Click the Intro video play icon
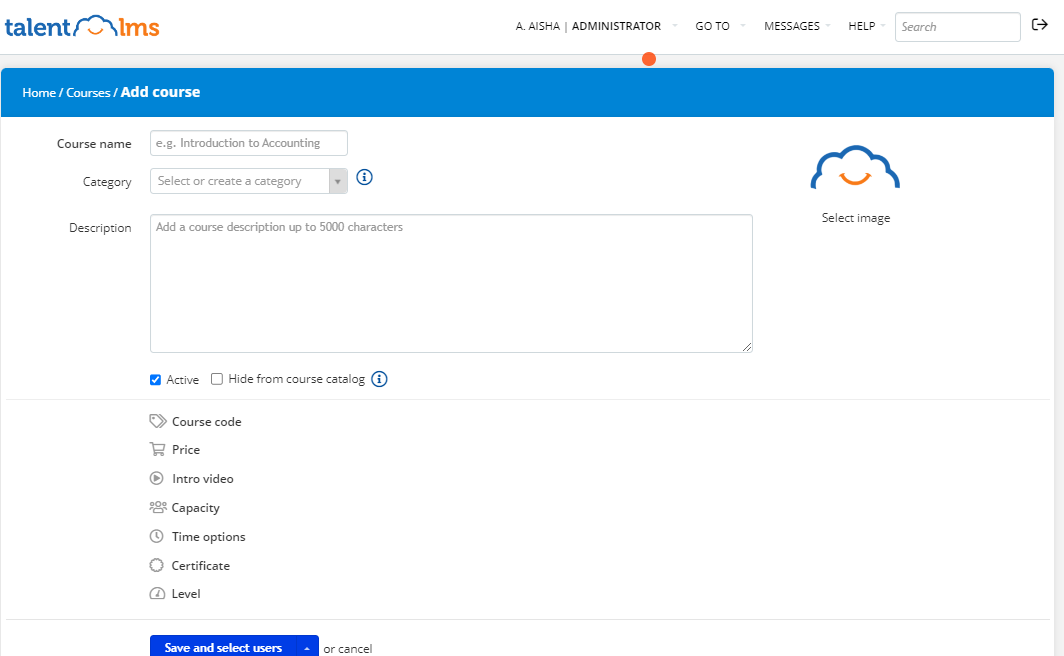Viewport: 1064px width, 656px height. tap(157, 478)
